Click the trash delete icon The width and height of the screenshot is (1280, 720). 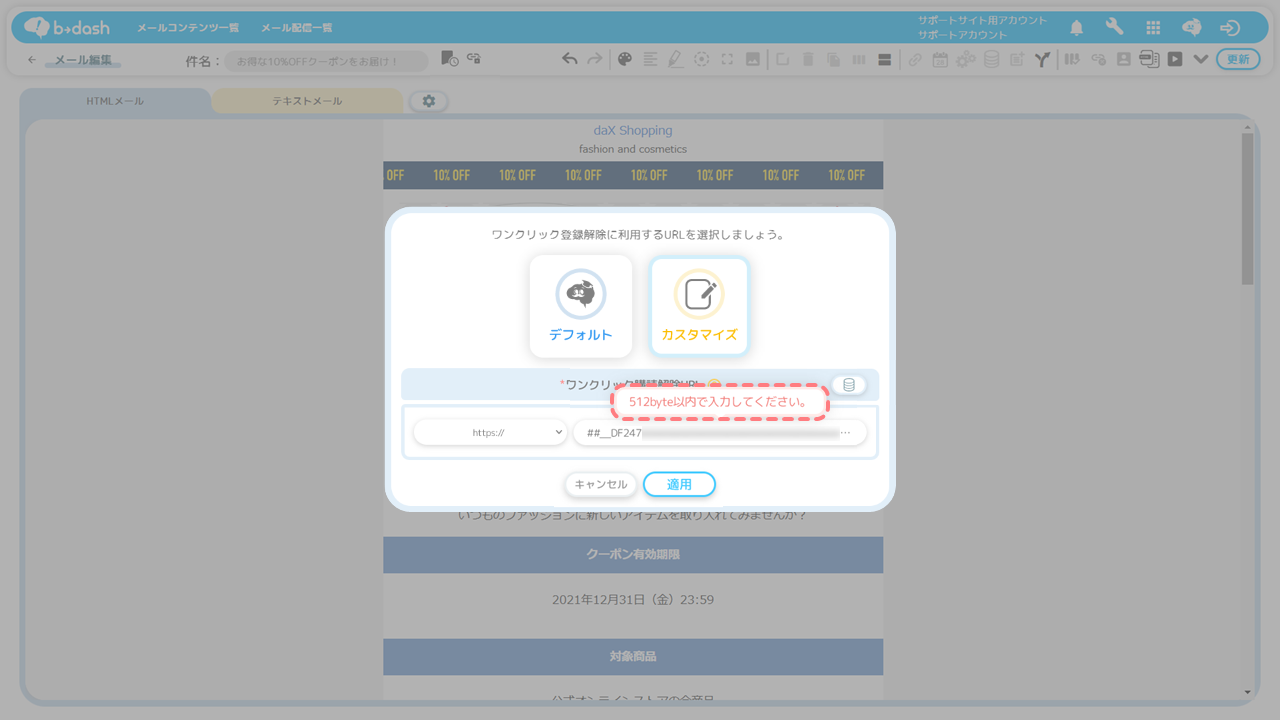(808, 60)
